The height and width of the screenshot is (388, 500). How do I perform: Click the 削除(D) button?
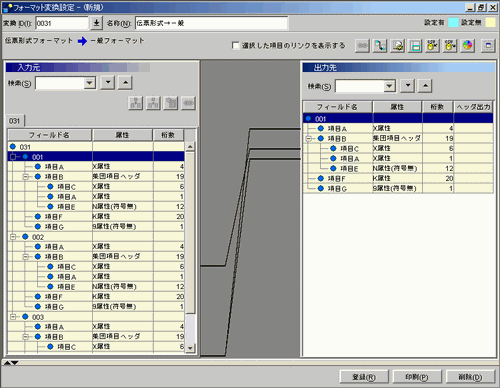(470, 377)
